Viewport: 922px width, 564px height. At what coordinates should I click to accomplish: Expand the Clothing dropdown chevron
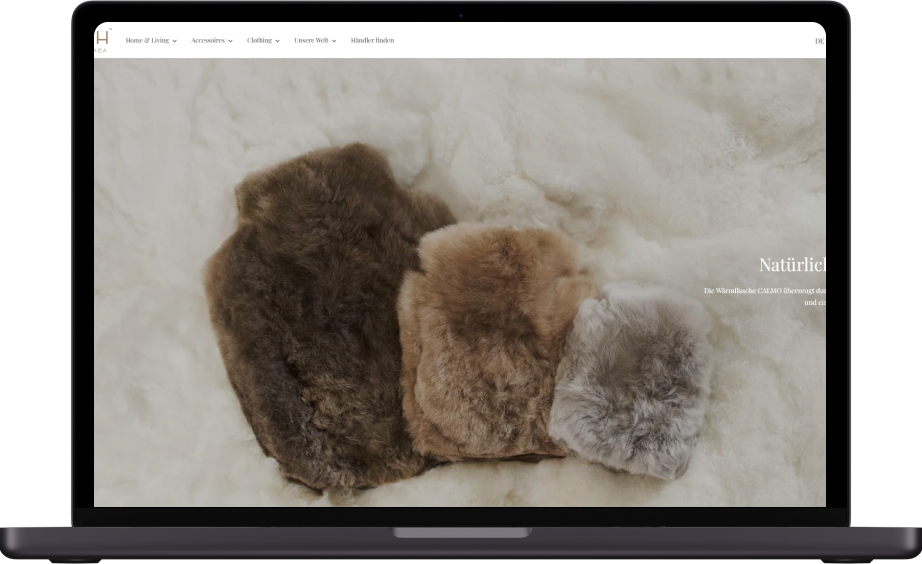[x=277, y=41]
